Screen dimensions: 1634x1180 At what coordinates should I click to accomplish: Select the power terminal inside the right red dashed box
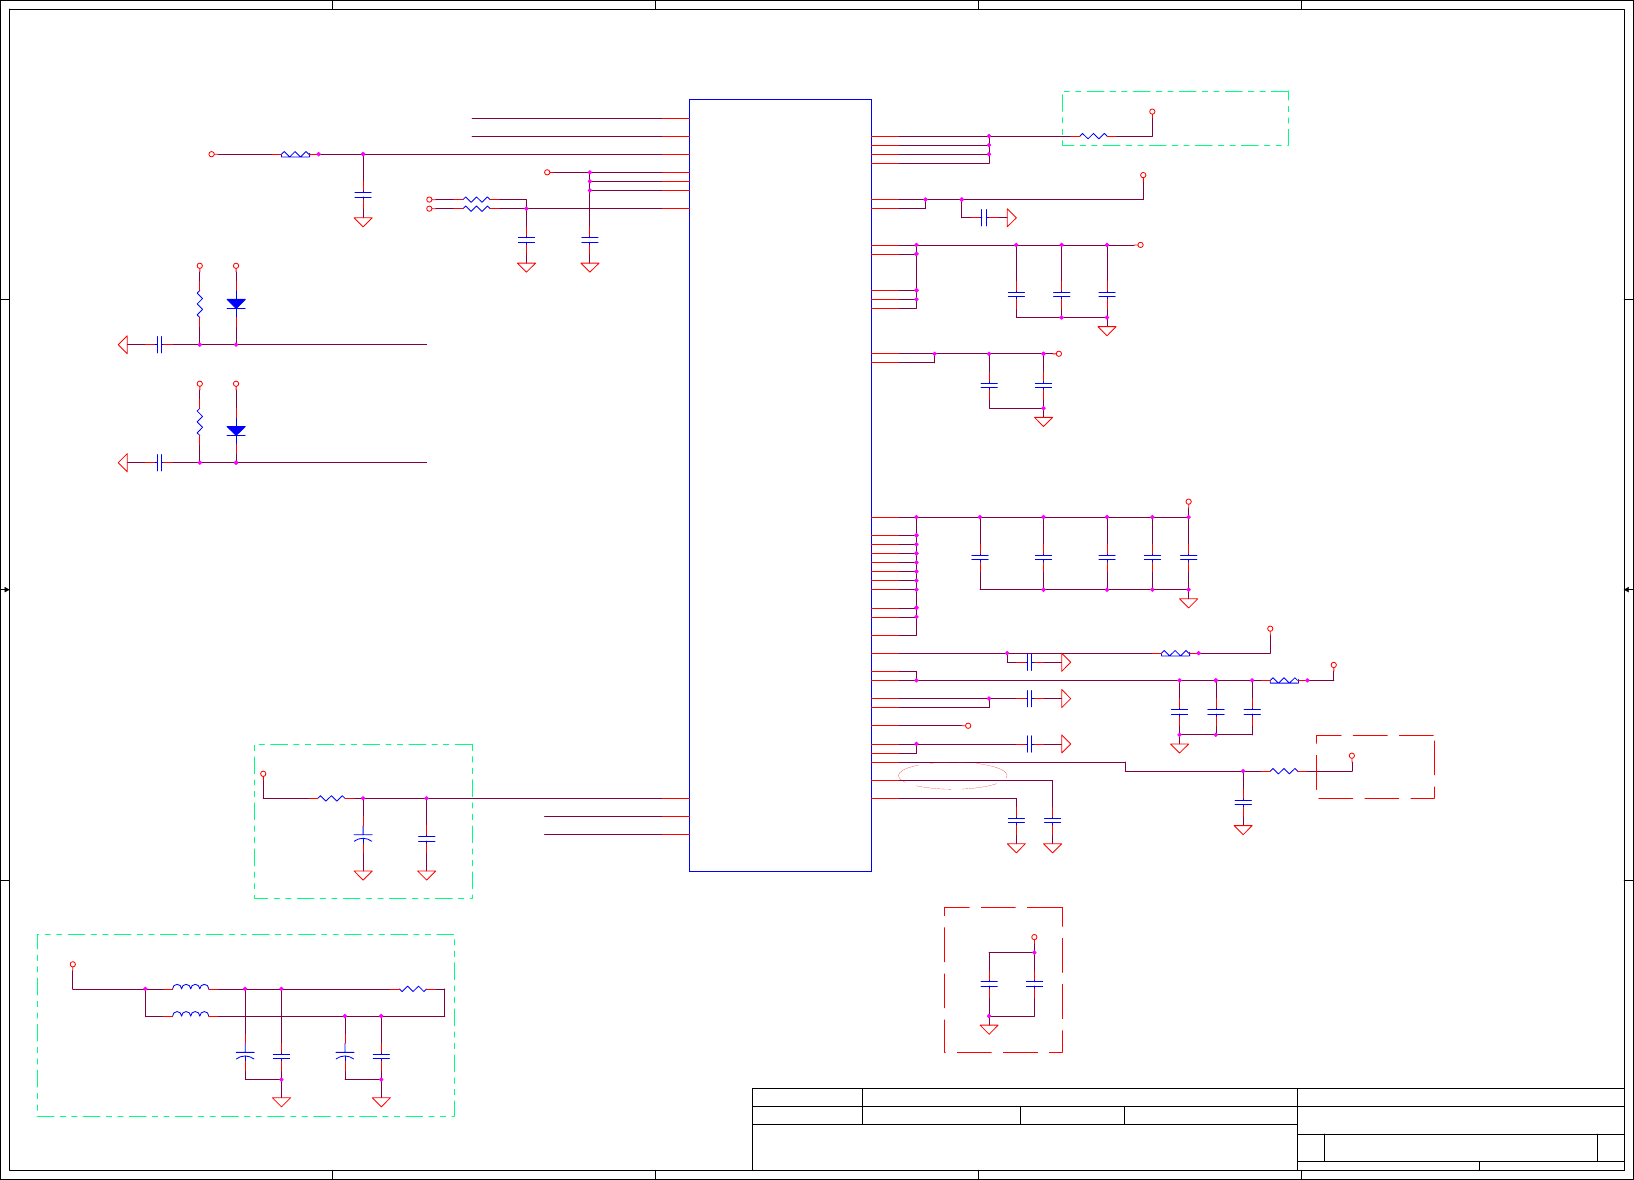[x=1352, y=756]
